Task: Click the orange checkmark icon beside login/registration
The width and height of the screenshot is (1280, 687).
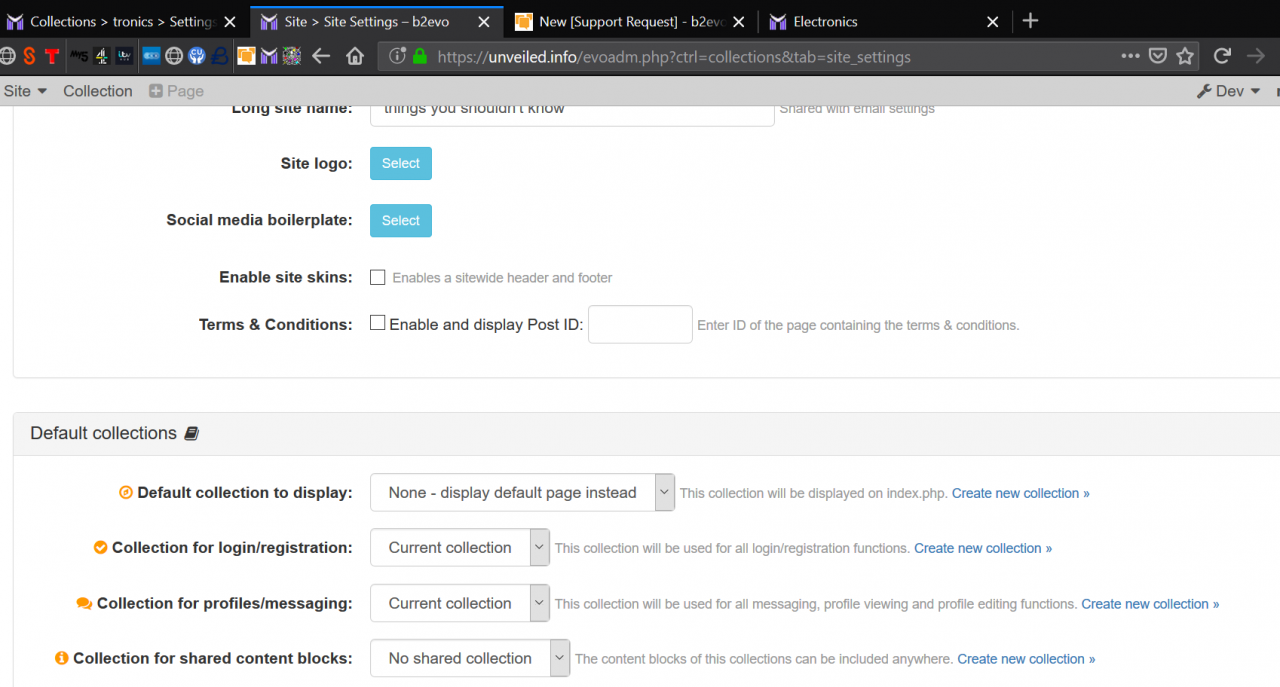Action: [100, 547]
